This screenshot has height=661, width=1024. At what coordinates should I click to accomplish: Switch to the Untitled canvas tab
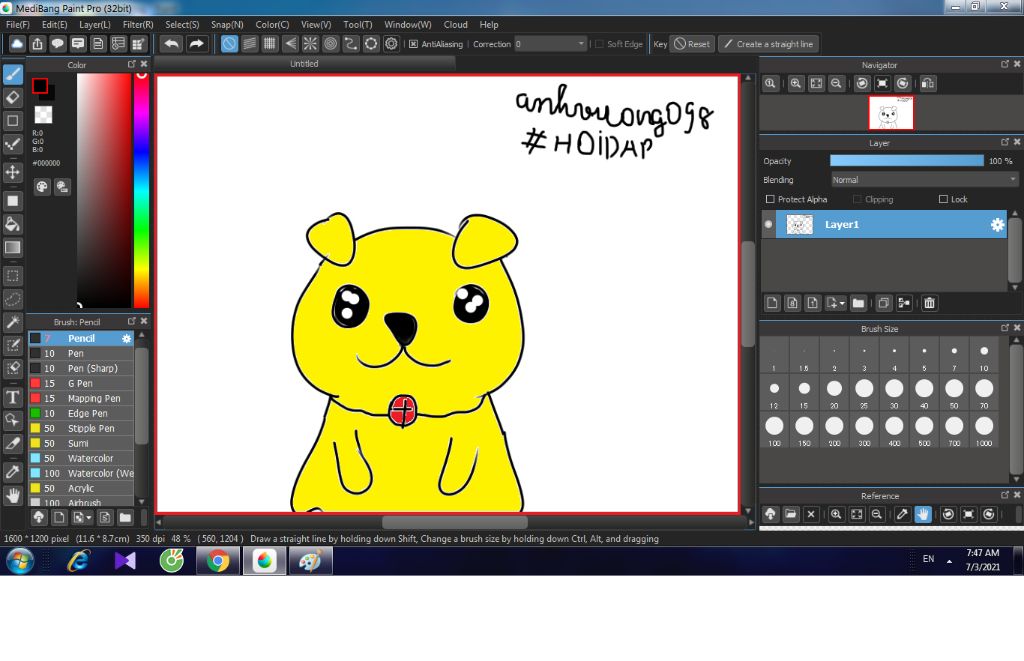click(x=304, y=64)
